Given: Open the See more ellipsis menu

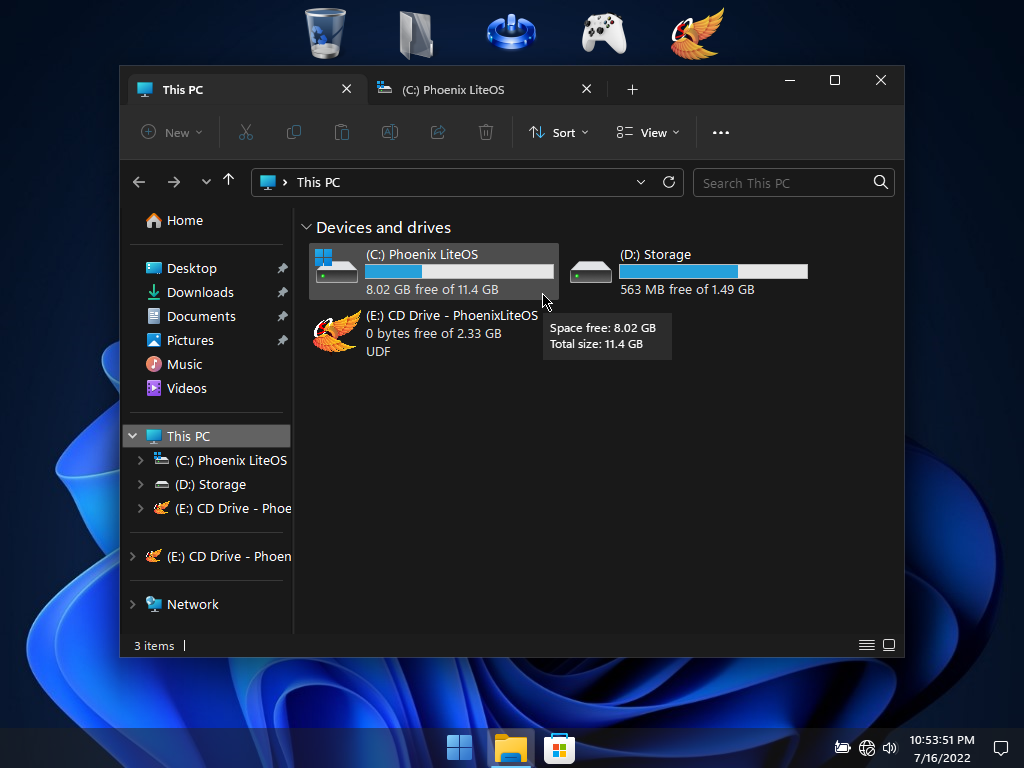Looking at the screenshot, I should (720, 132).
